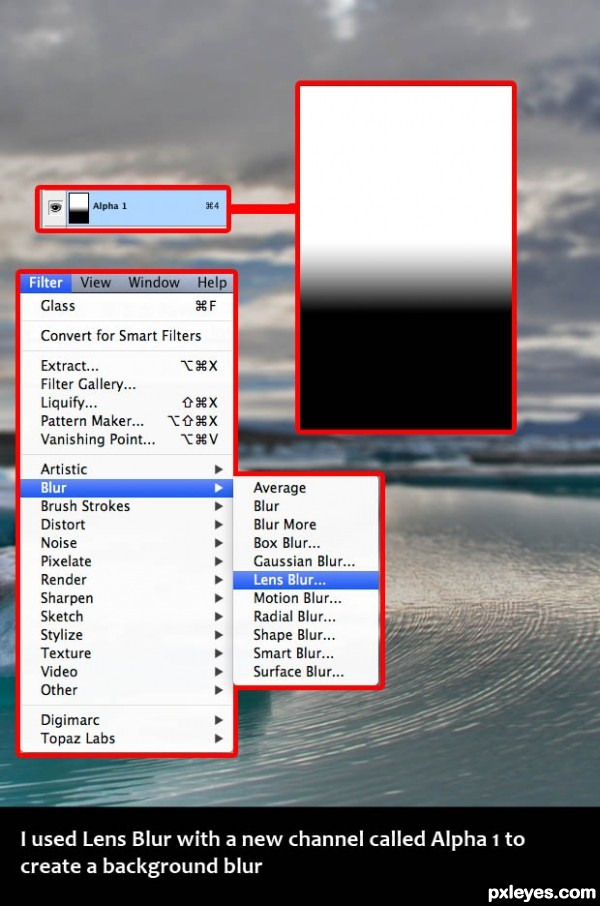Open Filter Gallery...
The image size is (600, 906).
coord(127,384)
